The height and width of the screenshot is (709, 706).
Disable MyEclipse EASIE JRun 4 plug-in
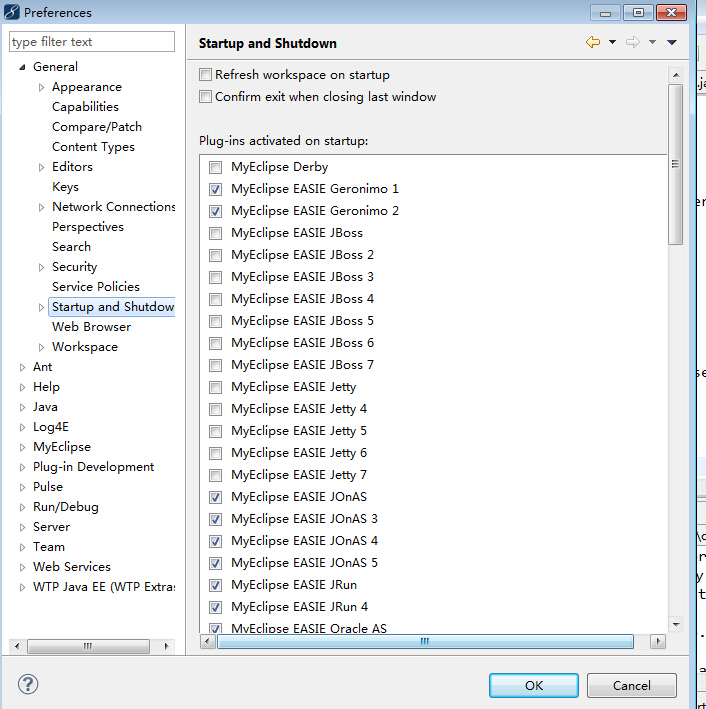[216, 607]
